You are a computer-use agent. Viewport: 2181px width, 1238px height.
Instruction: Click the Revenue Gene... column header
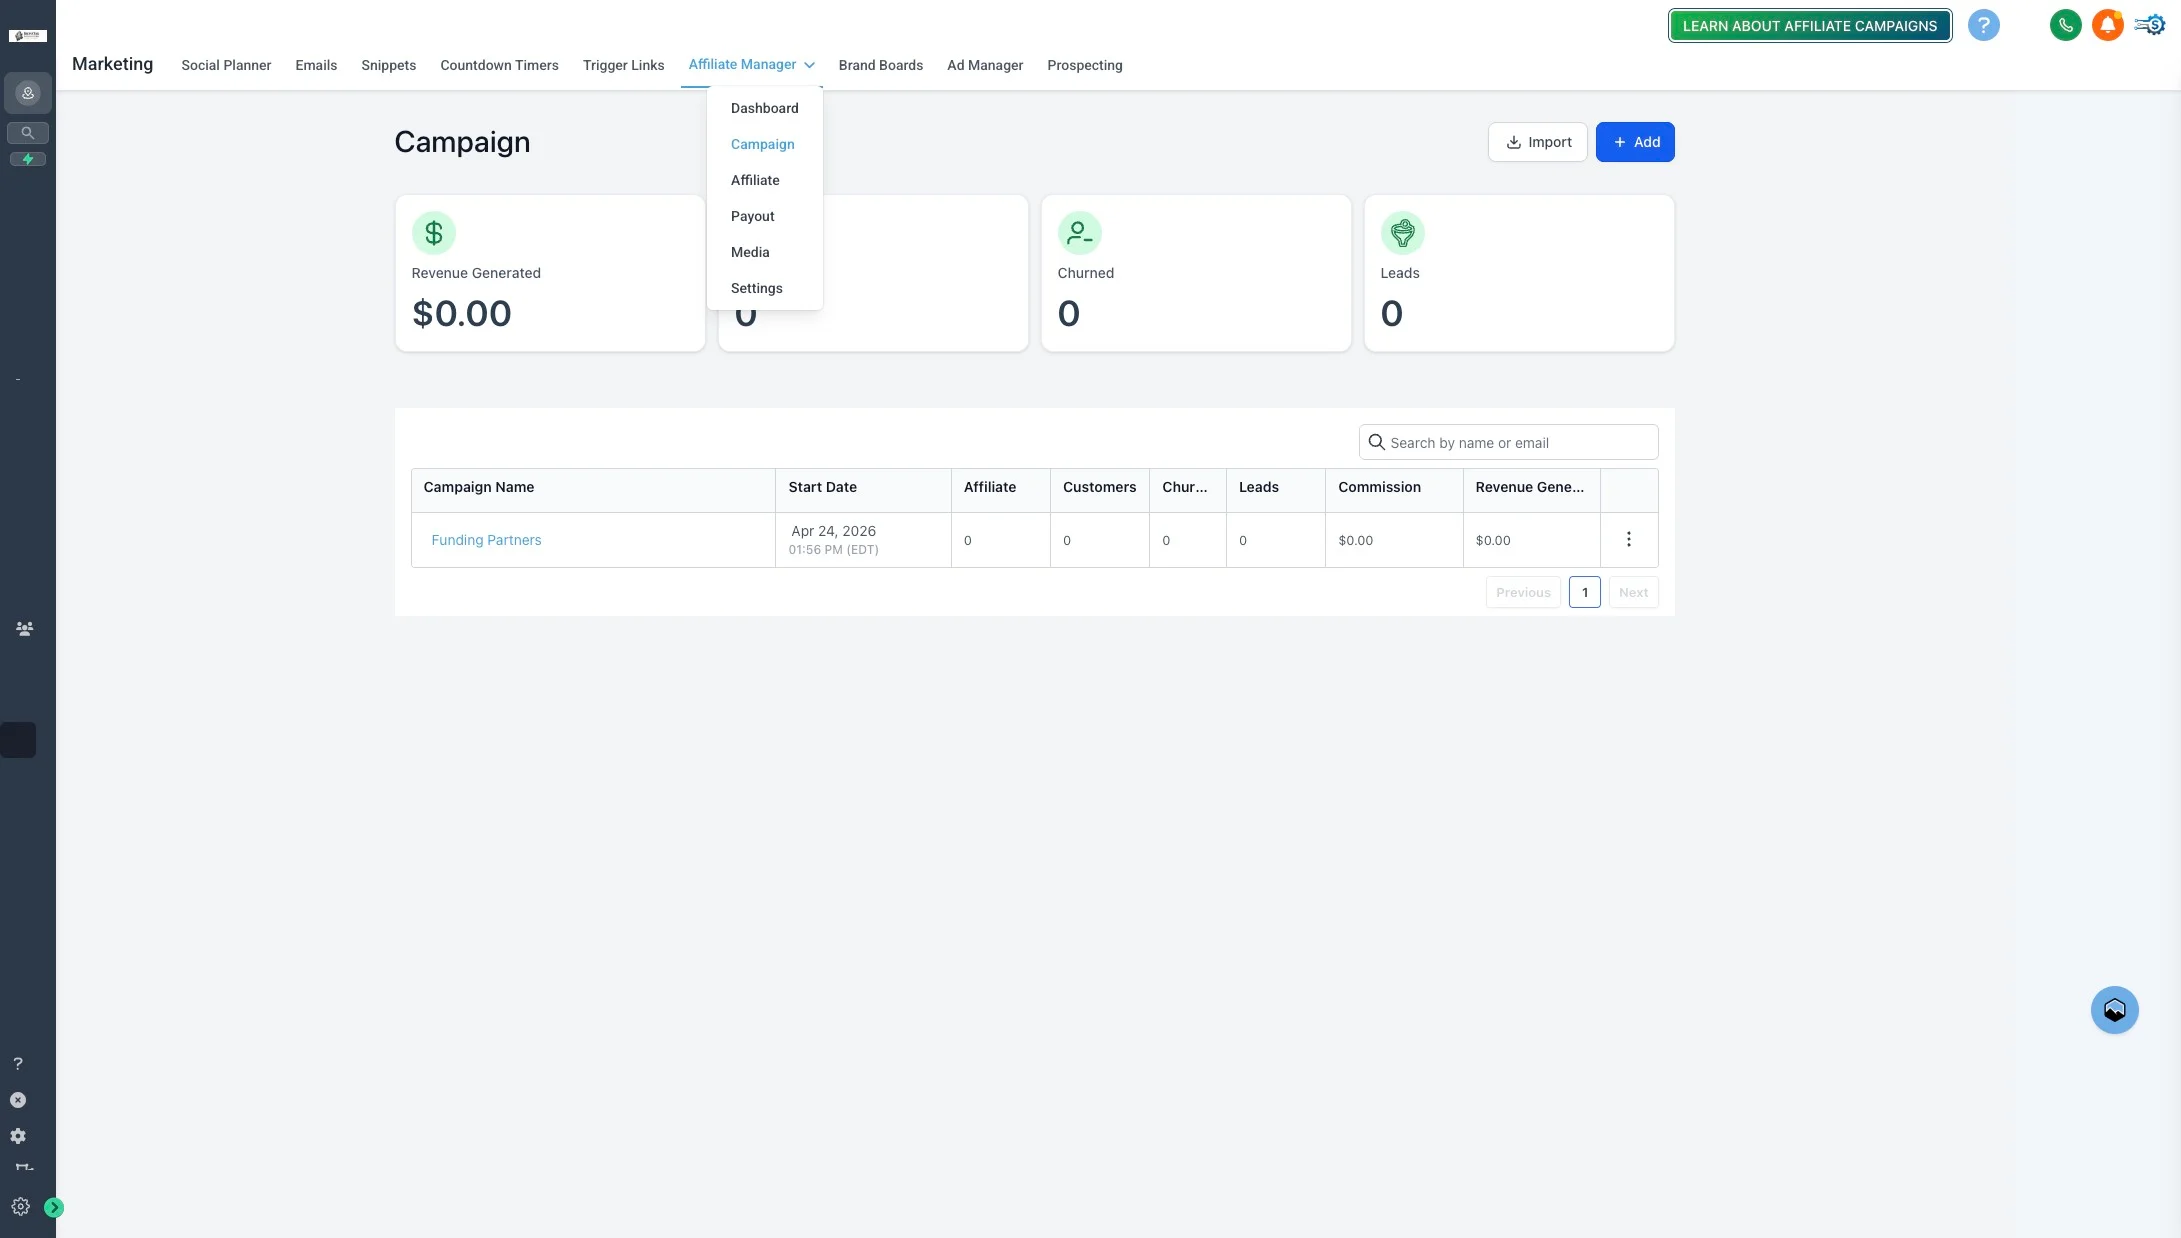point(1531,490)
